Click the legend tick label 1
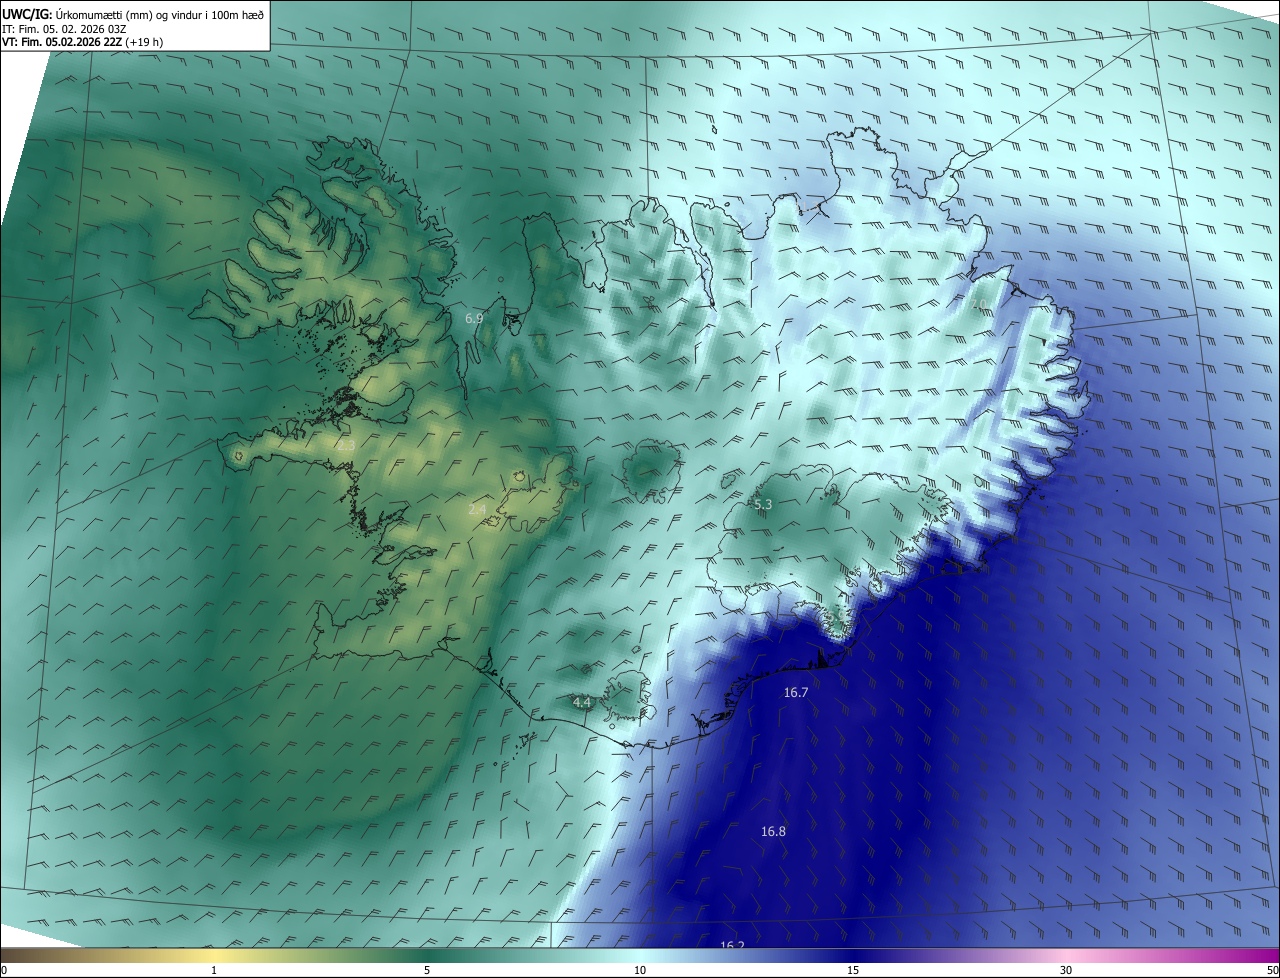The image size is (1280, 978). pyautogui.click(x=214, y=971)
